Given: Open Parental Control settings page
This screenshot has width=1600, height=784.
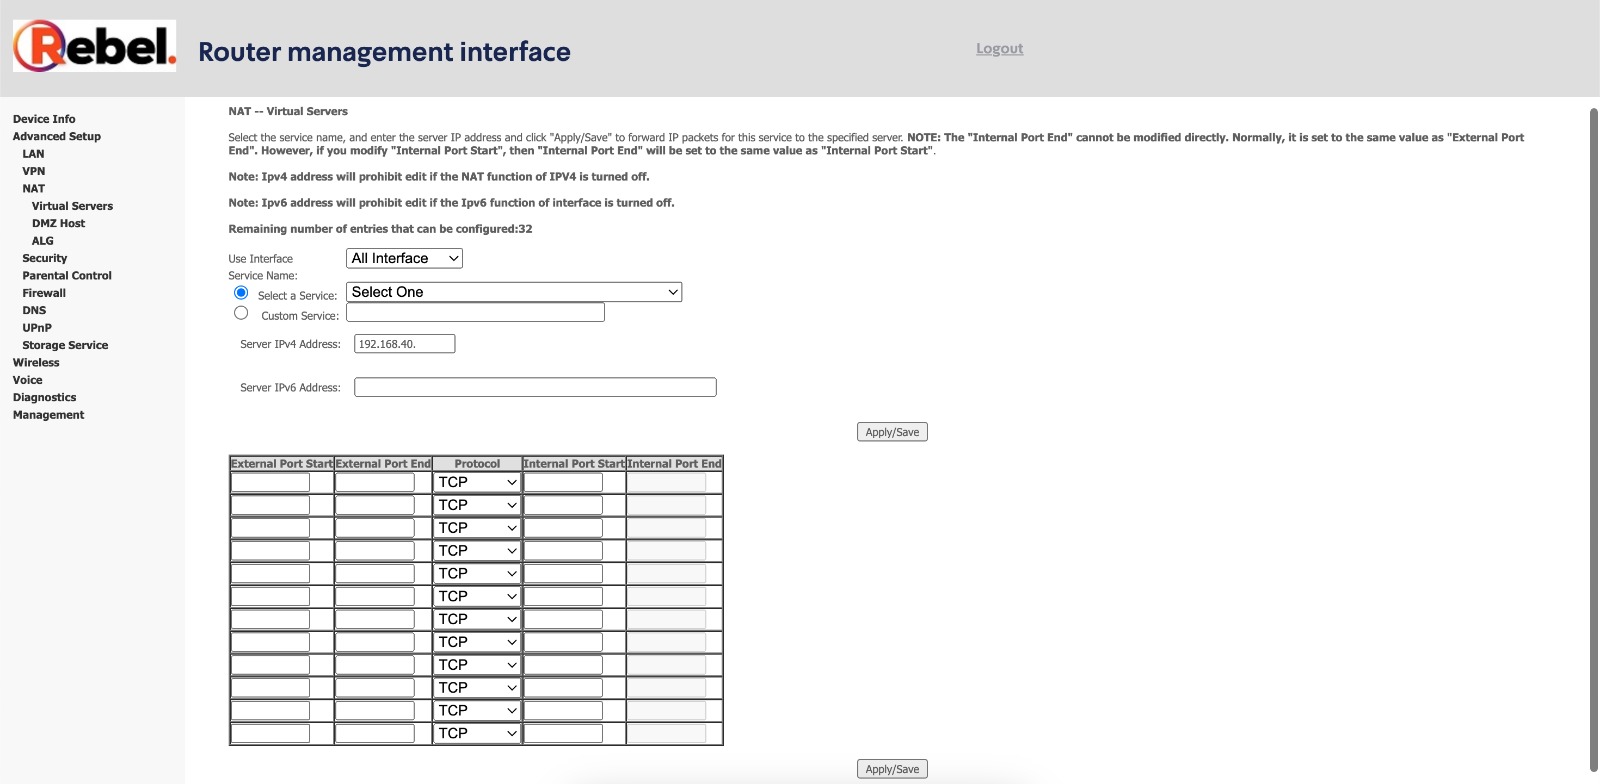Looking at the screenshot, I should point(67,276).
